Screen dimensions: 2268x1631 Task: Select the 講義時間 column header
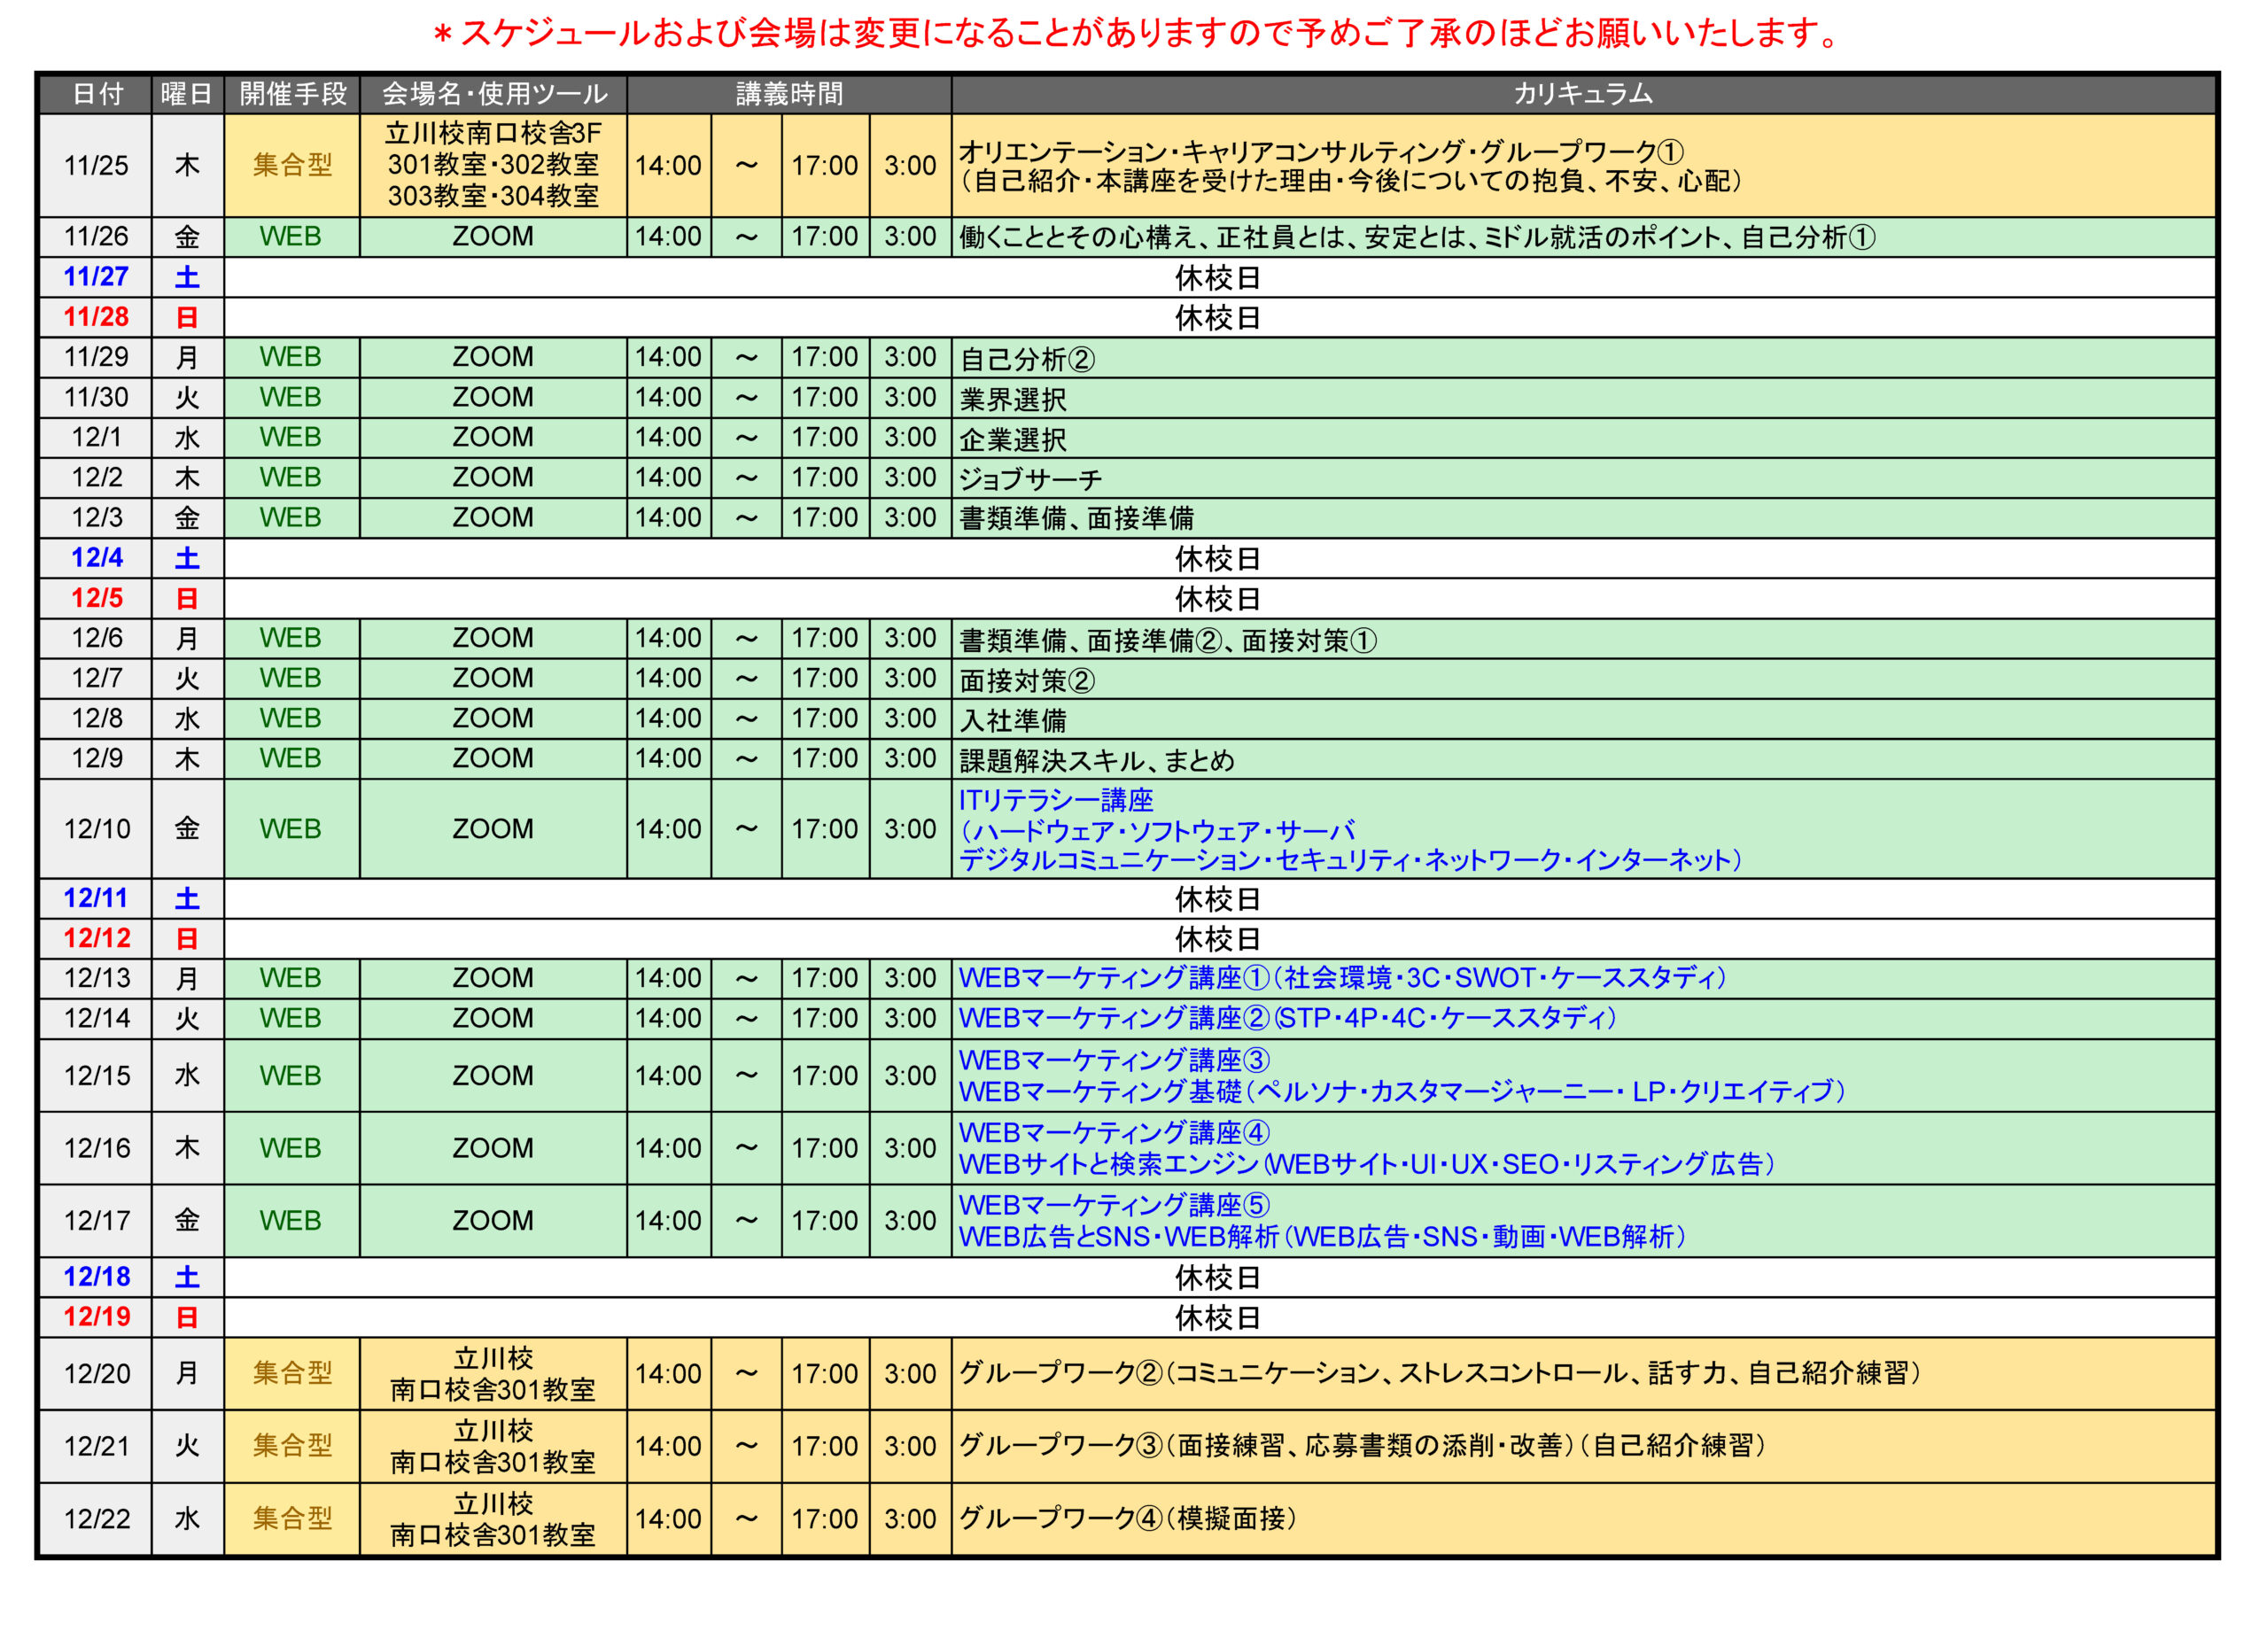(x=789, y=94)
